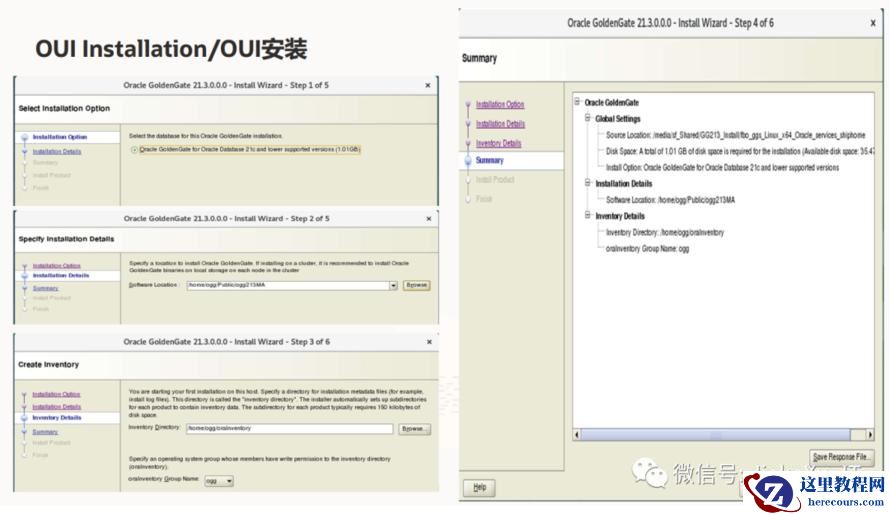Viewport: 890px width, 514px height.
Task: Click Browse next to Software Location
Action: (x=417, y=285)
